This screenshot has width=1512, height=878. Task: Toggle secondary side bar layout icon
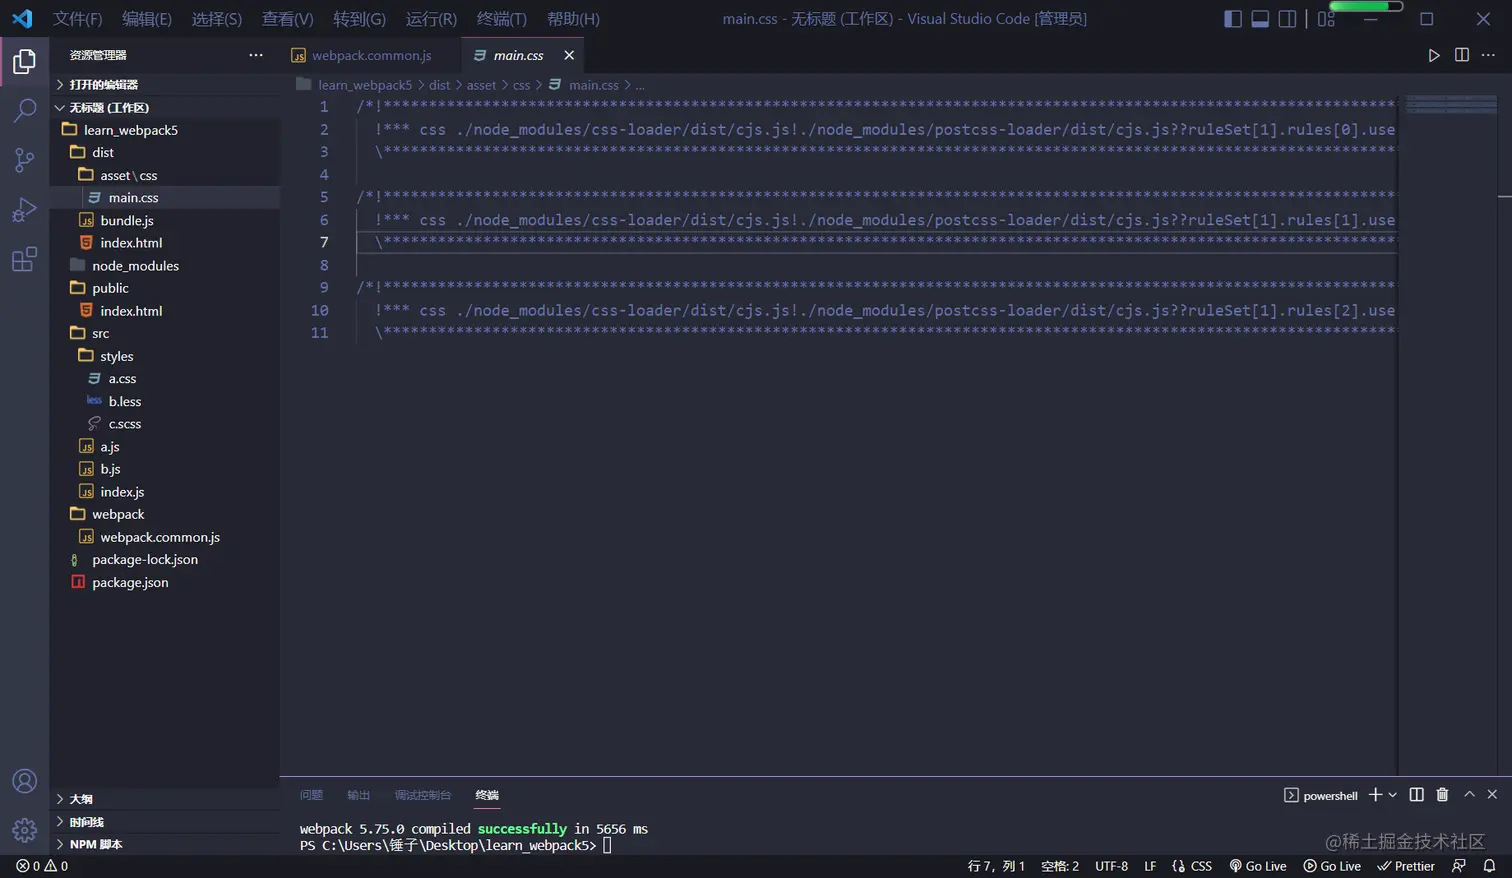pos(1287,19)
